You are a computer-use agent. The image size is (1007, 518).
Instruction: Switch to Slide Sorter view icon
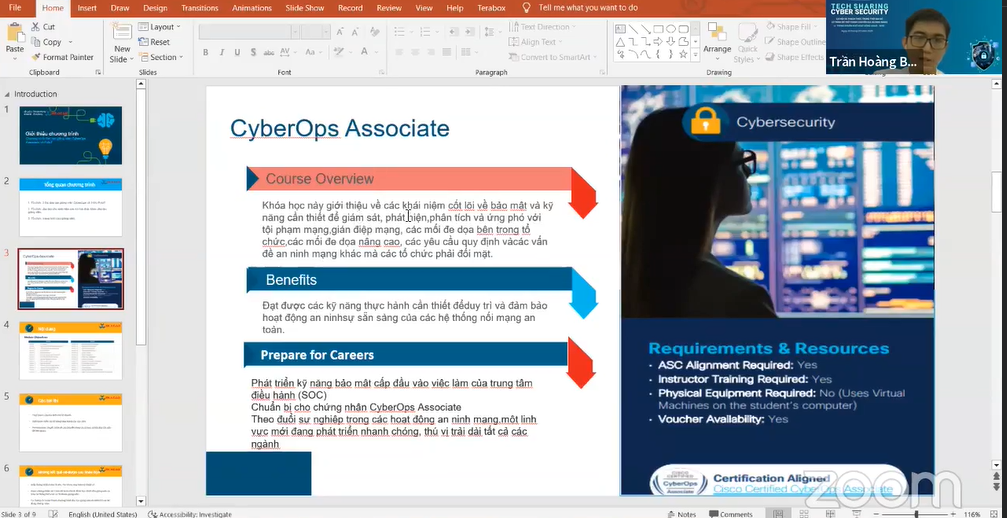click(804, 514)
